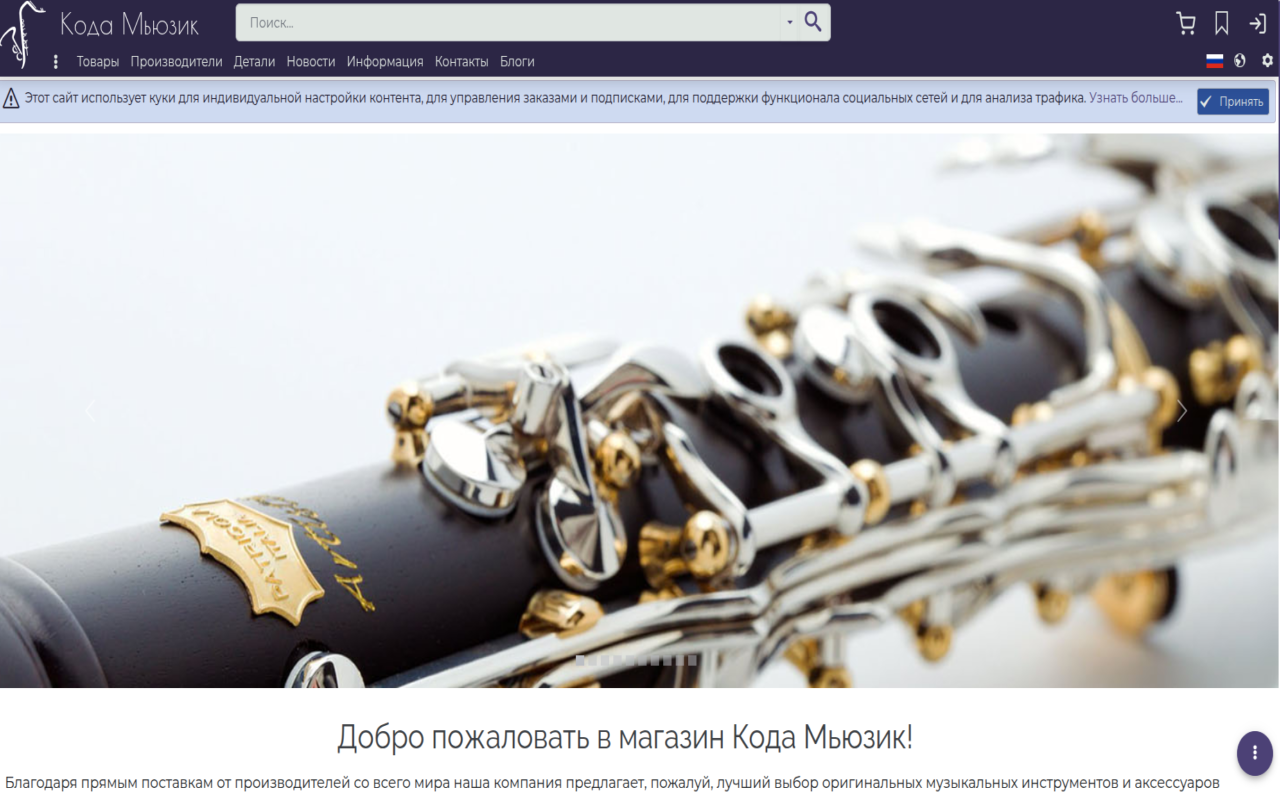Open the settings gear icon

pos(1267,61)
